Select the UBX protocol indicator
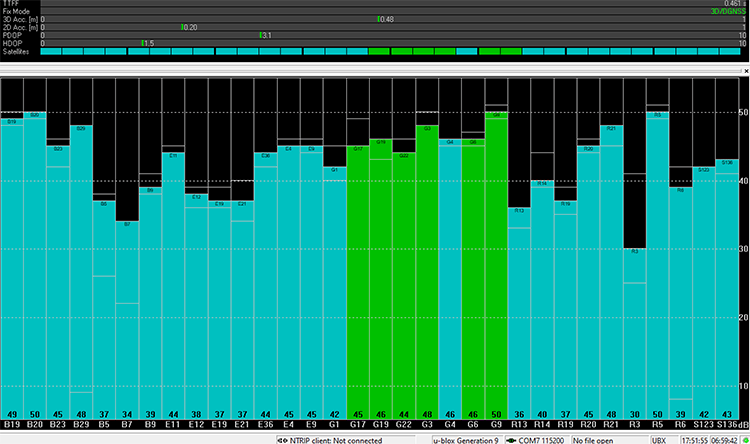The image size is (750, 444). [x=660, y=438]
